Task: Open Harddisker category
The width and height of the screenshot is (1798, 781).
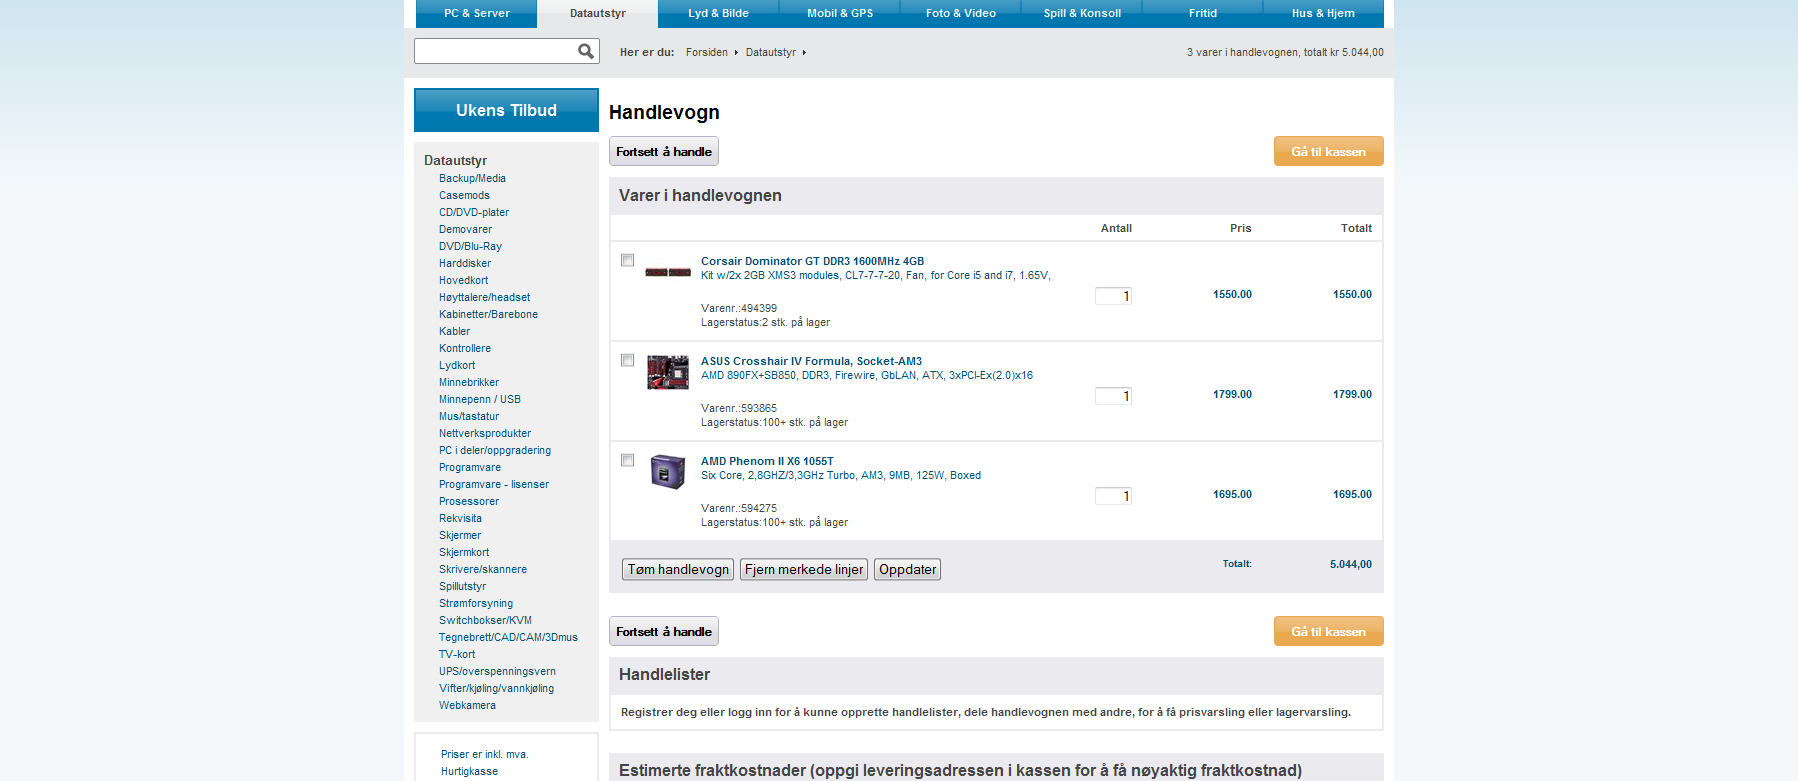Action: tap(465, 263)
